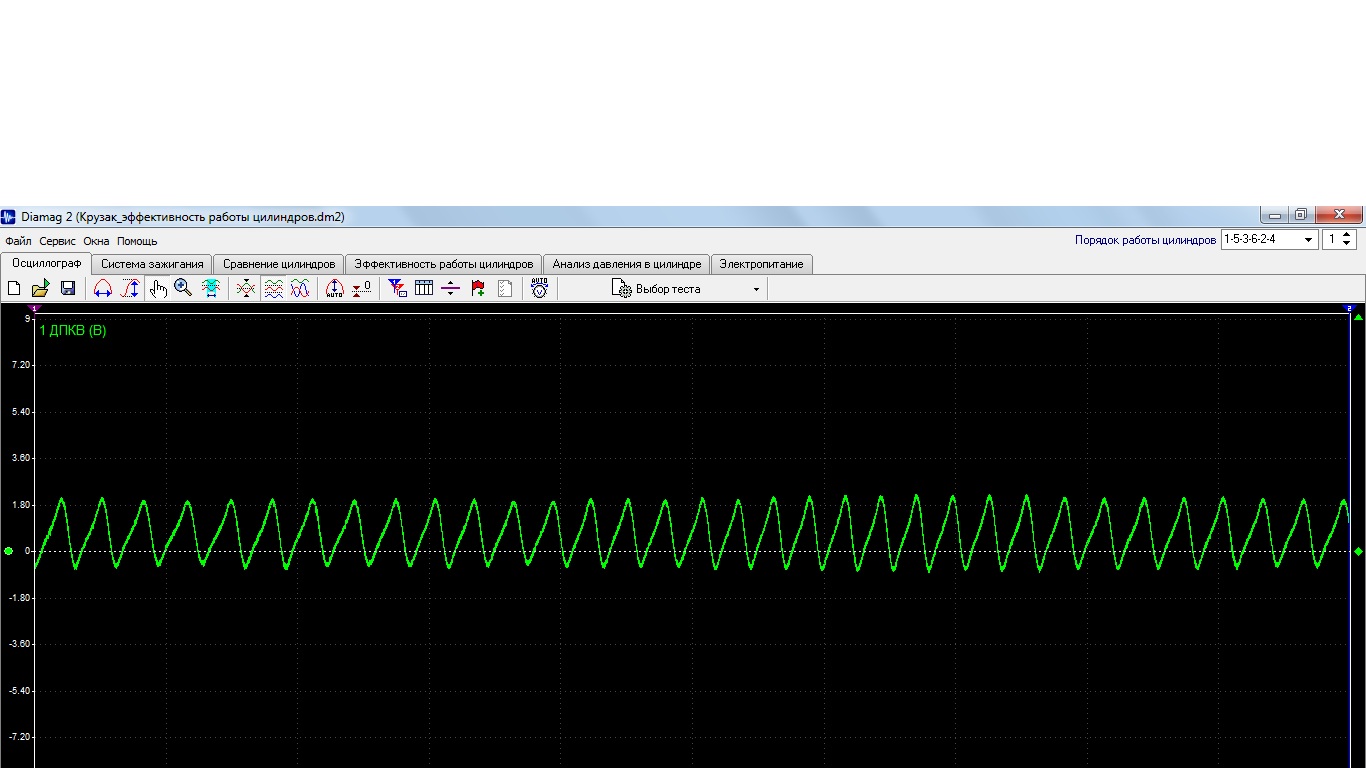Screen dimensions: 1366x768
Task: Click the notes document icon
Action: point(505,289)
